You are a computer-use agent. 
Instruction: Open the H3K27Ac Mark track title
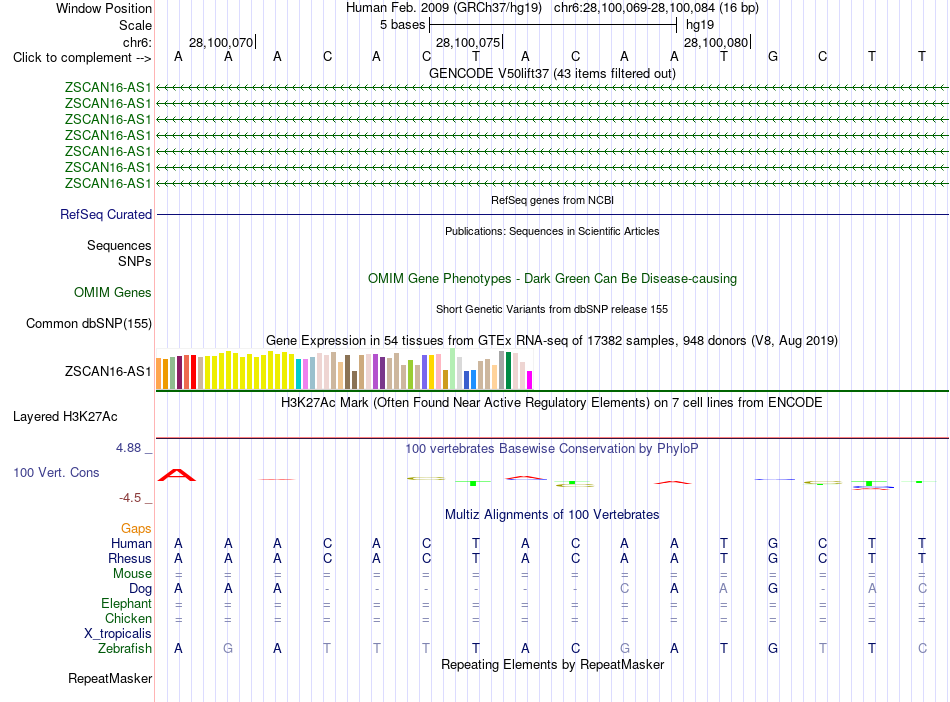(x=551, y=403)
